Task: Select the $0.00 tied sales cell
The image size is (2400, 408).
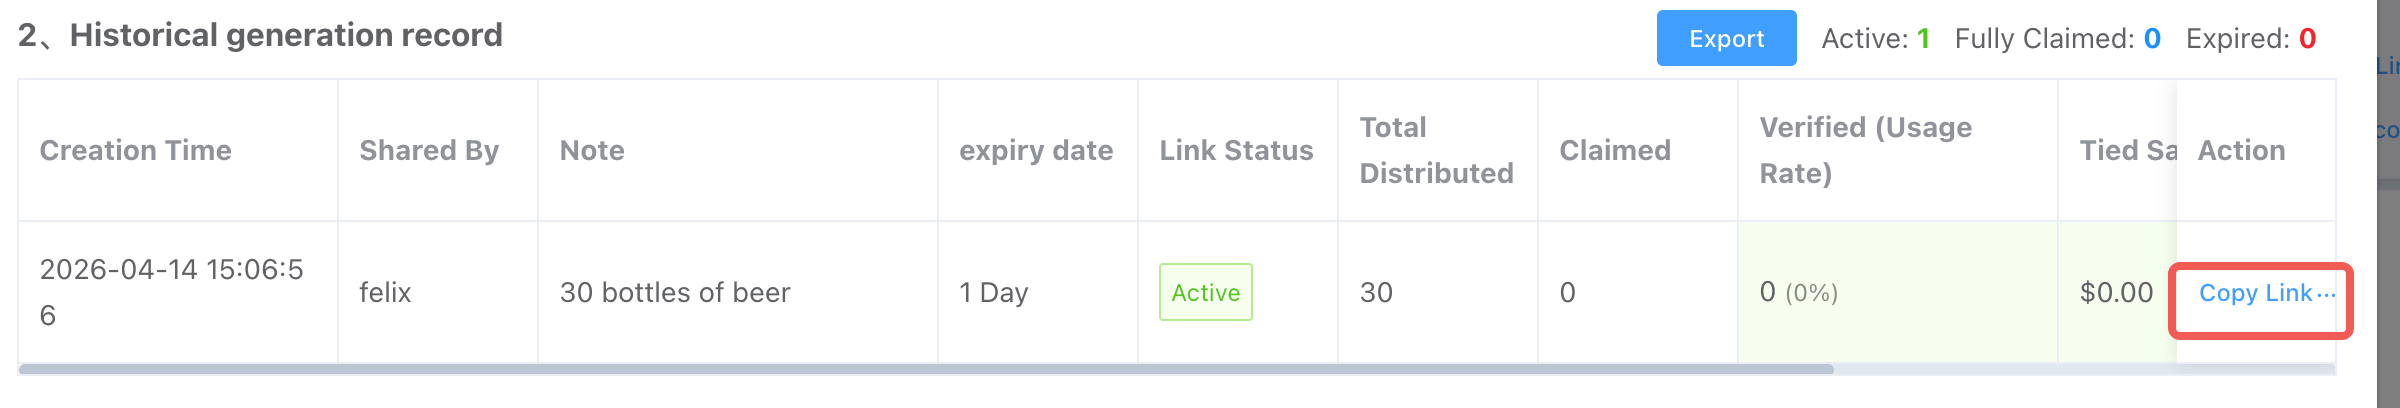Action: click(x=2116, y=292)
